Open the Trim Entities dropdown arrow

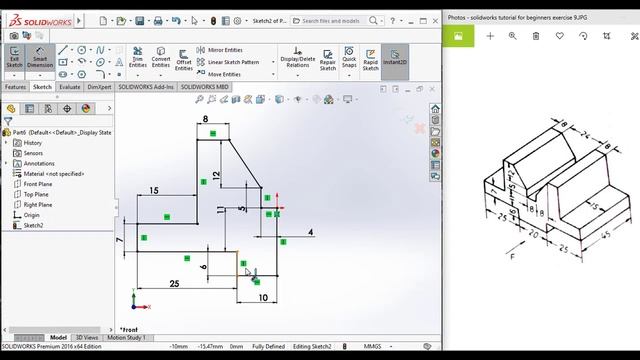138,76
